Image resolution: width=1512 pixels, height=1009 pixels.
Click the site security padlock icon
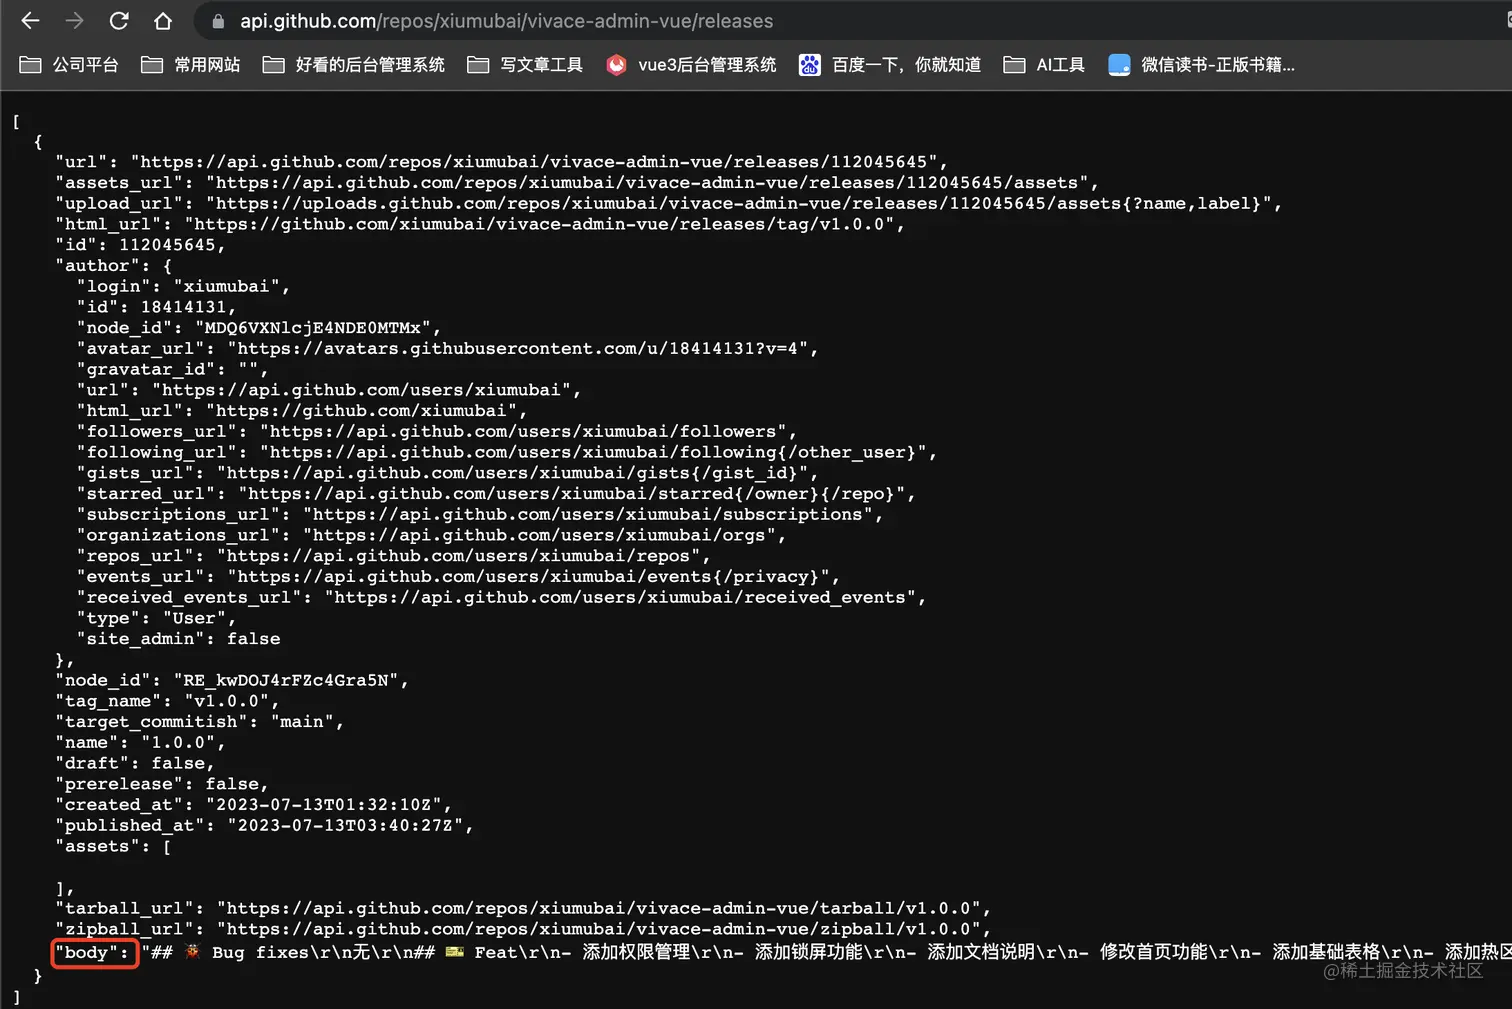click(x=216, y=20)
